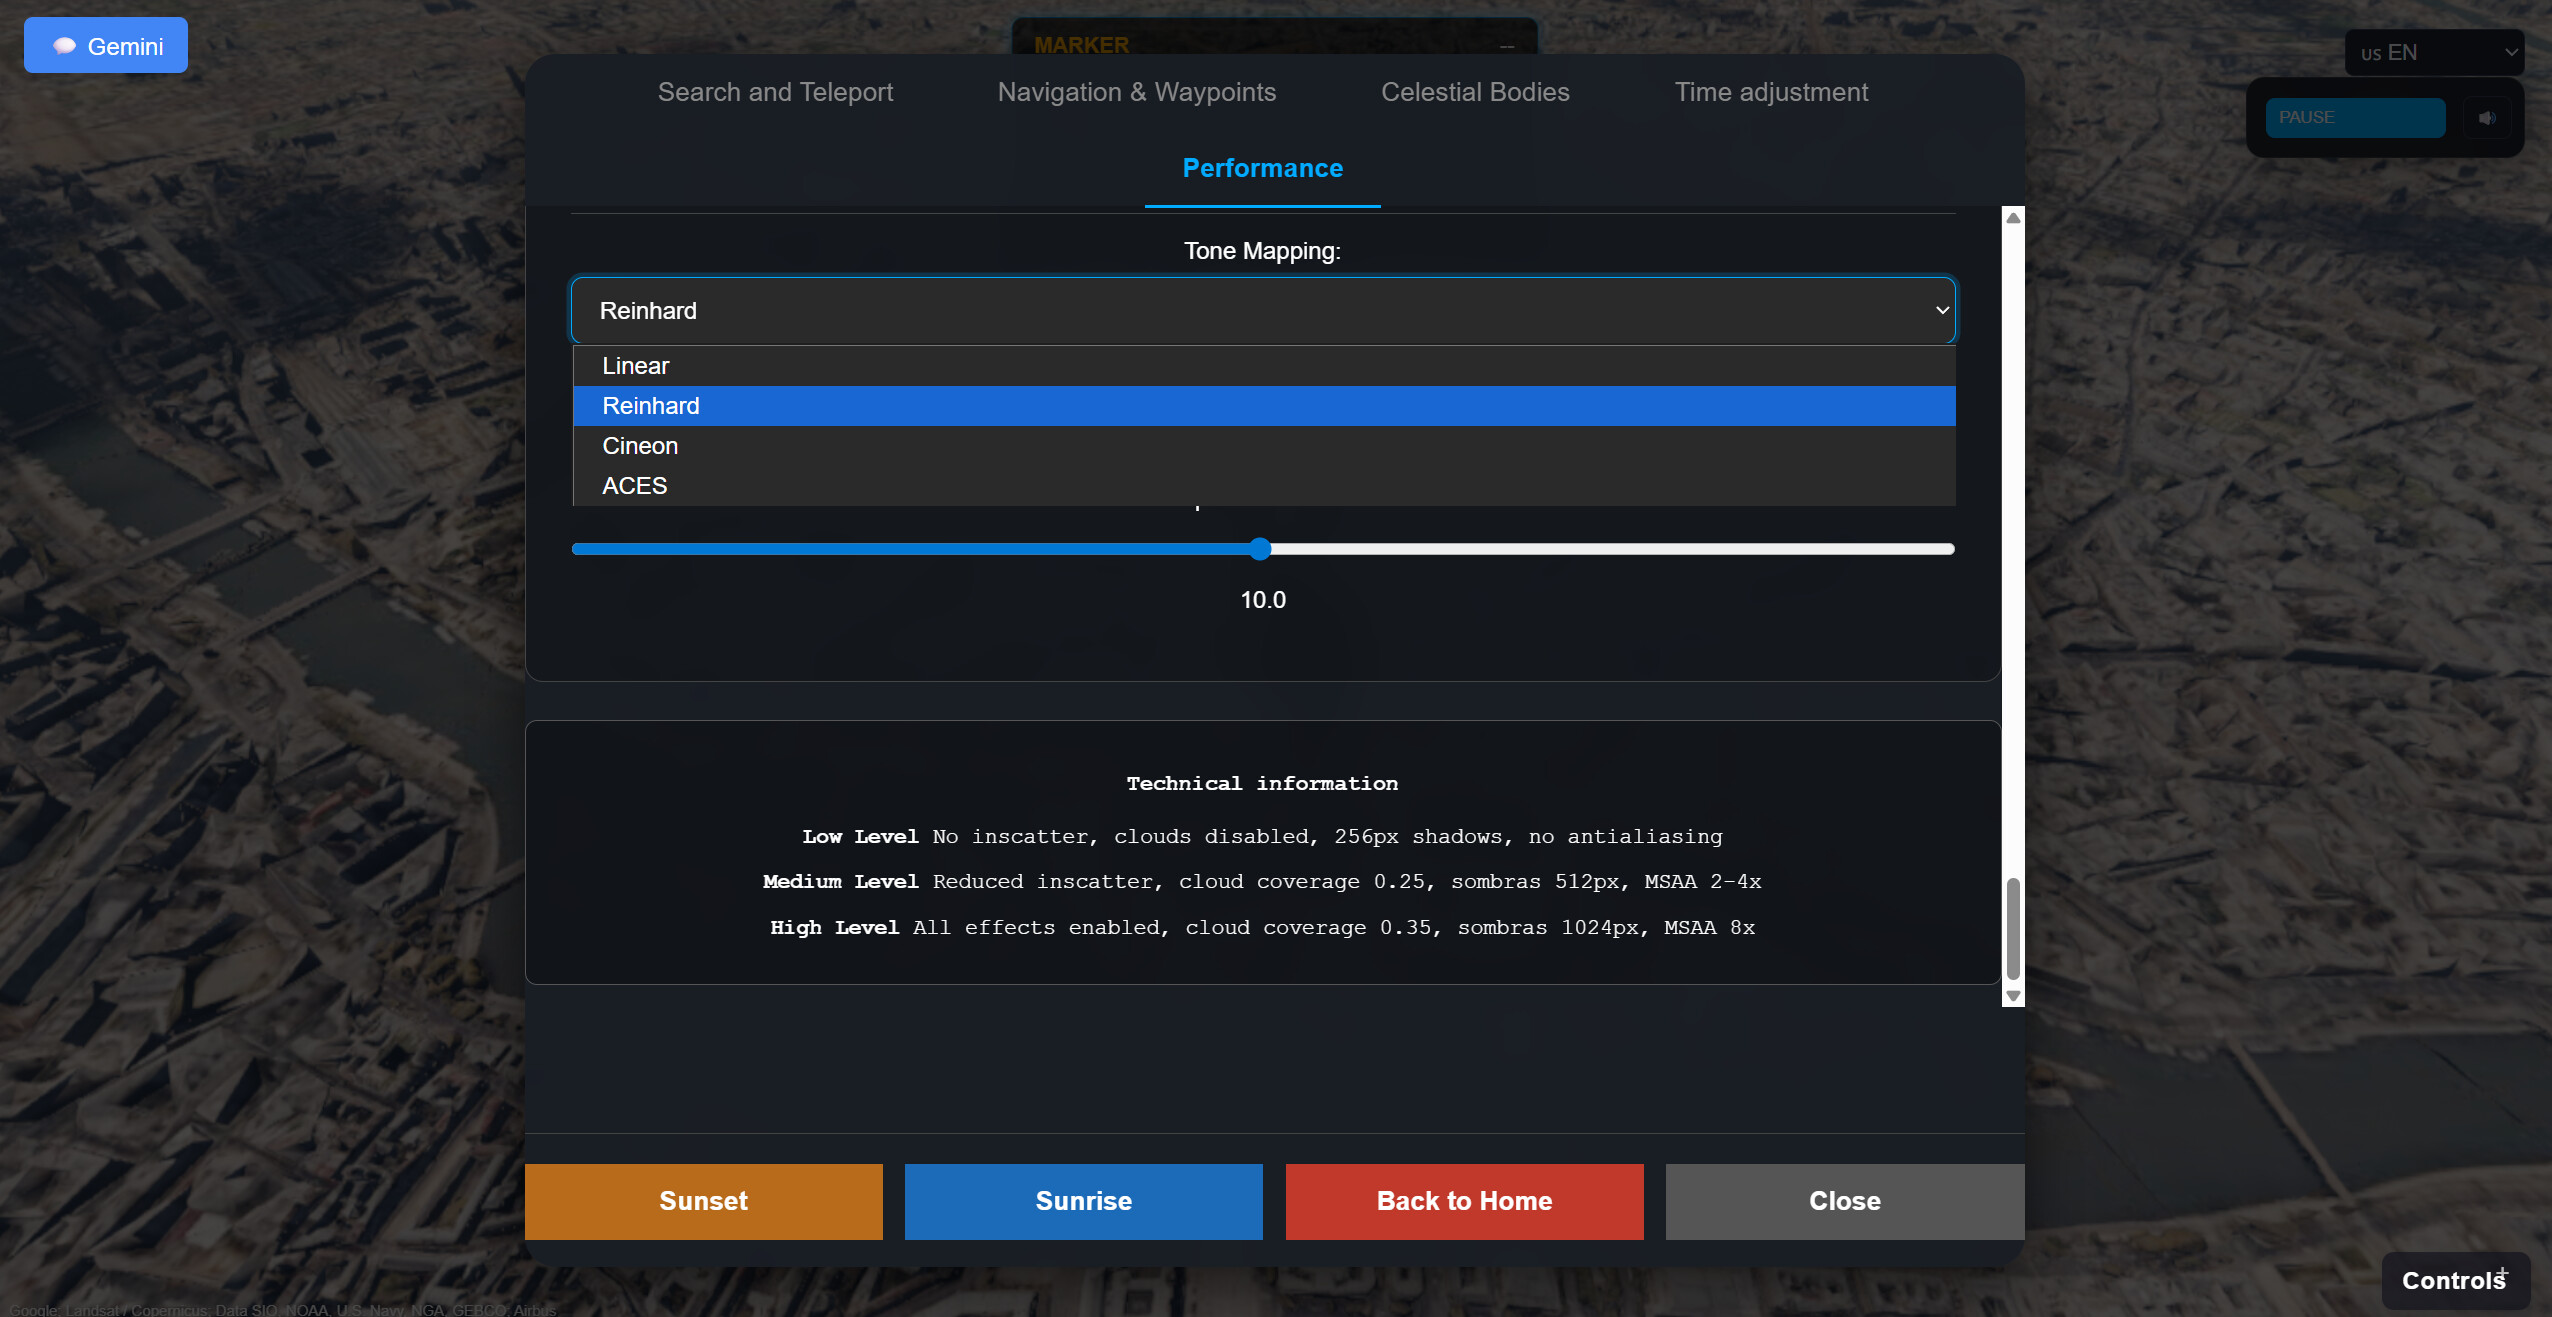Open the us EN language dropdown
This screenshot has height=1317, width=2552.
[x=2434, y=52]
